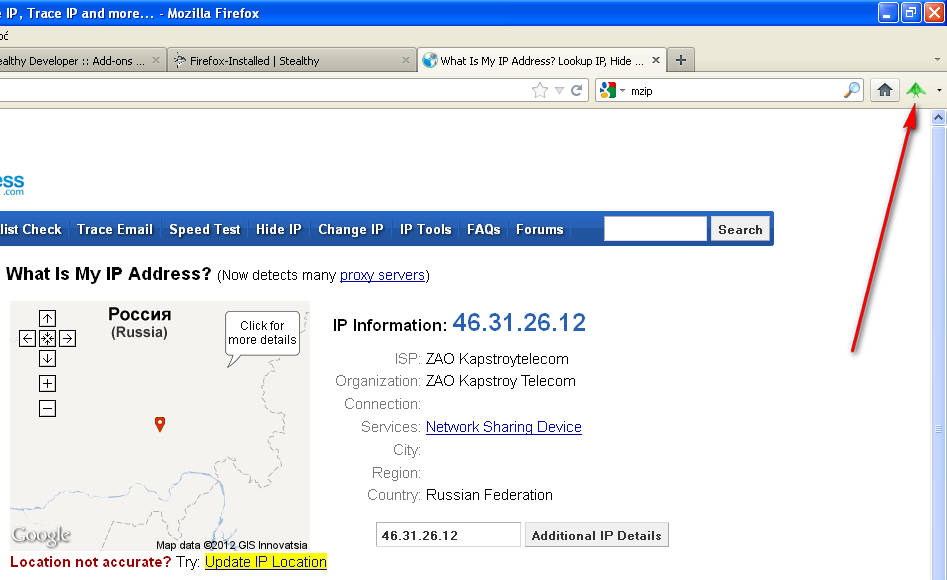Open the Blacklist Check menu item
This screenshot has width=947, height=580.
pyautogui.click(x=31, y=230)
